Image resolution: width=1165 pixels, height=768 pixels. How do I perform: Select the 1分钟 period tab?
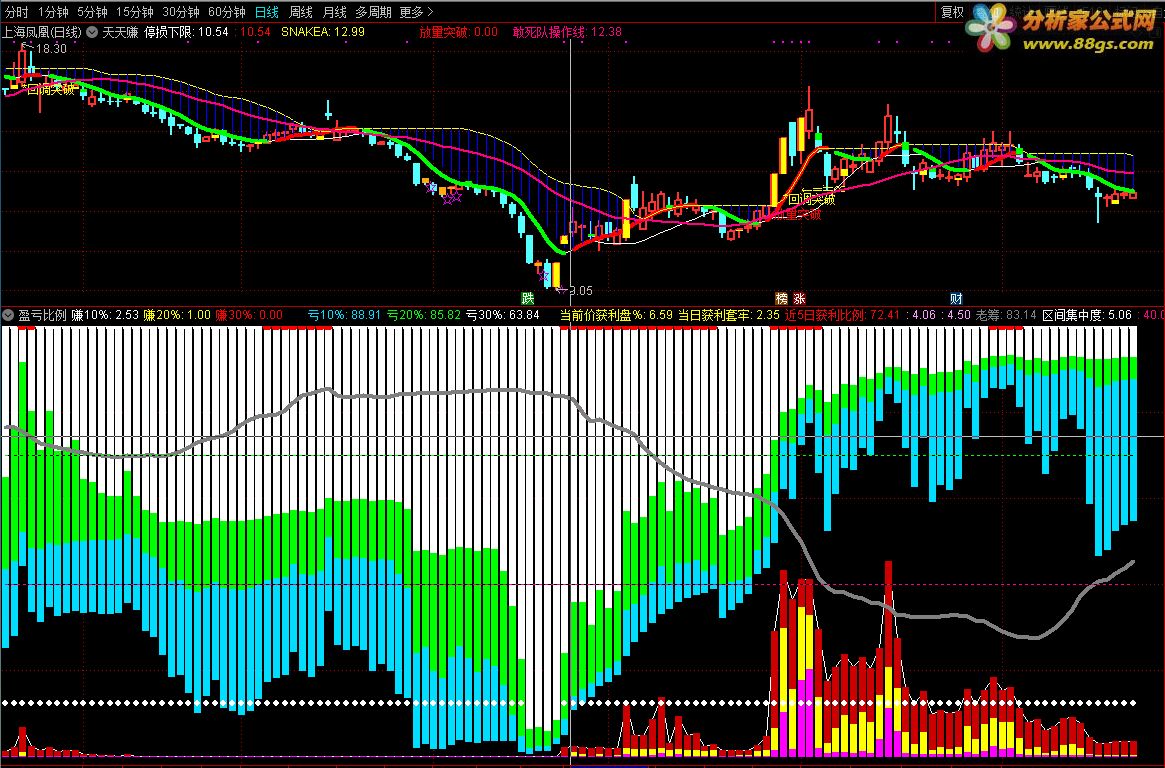[53, 12]
